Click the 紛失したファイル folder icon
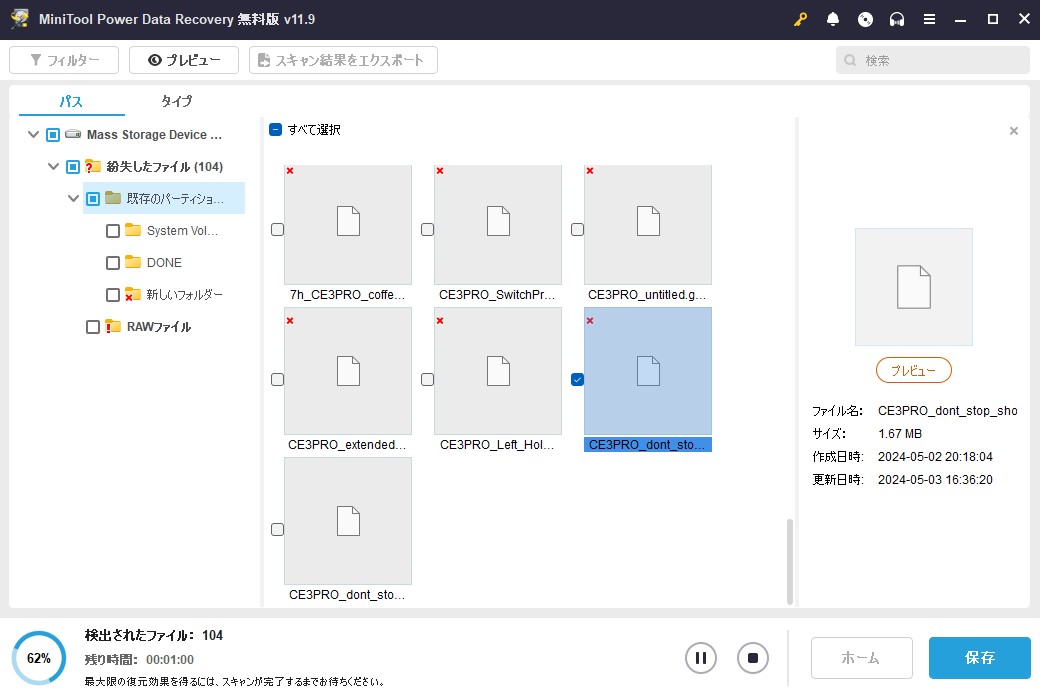 (93, 166)
